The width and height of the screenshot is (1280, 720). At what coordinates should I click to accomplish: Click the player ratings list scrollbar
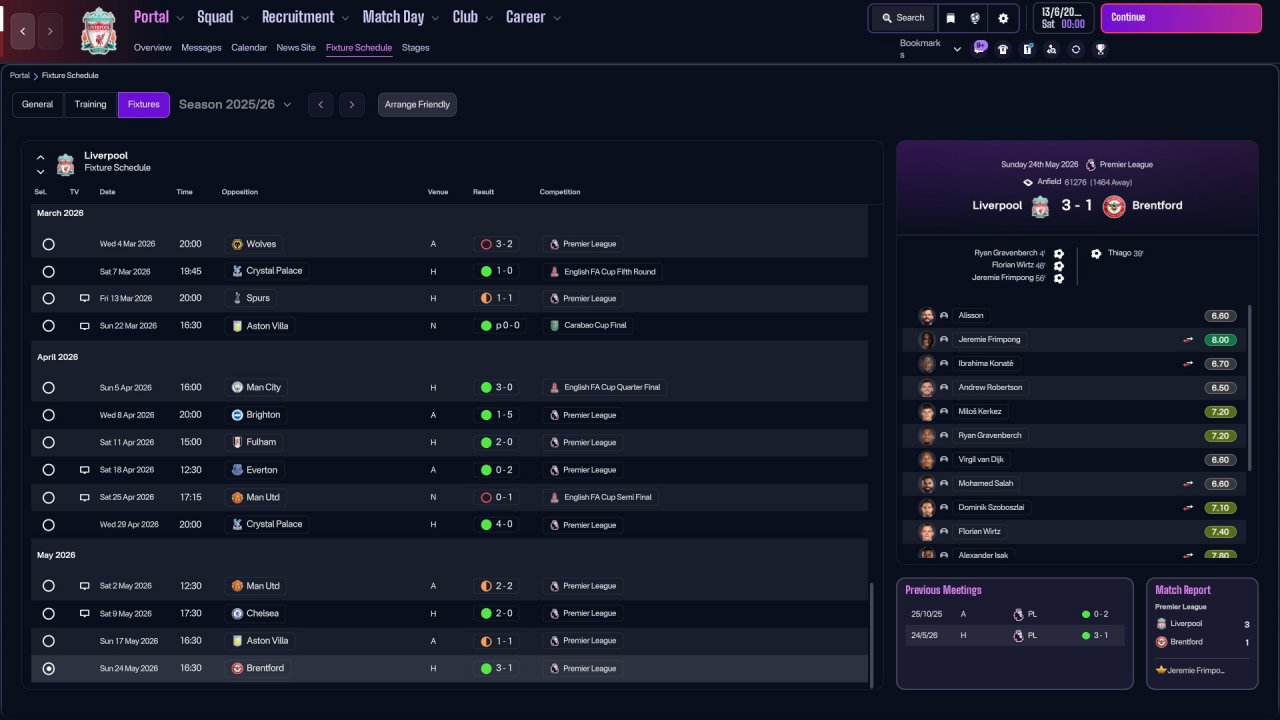(1250, 388)
